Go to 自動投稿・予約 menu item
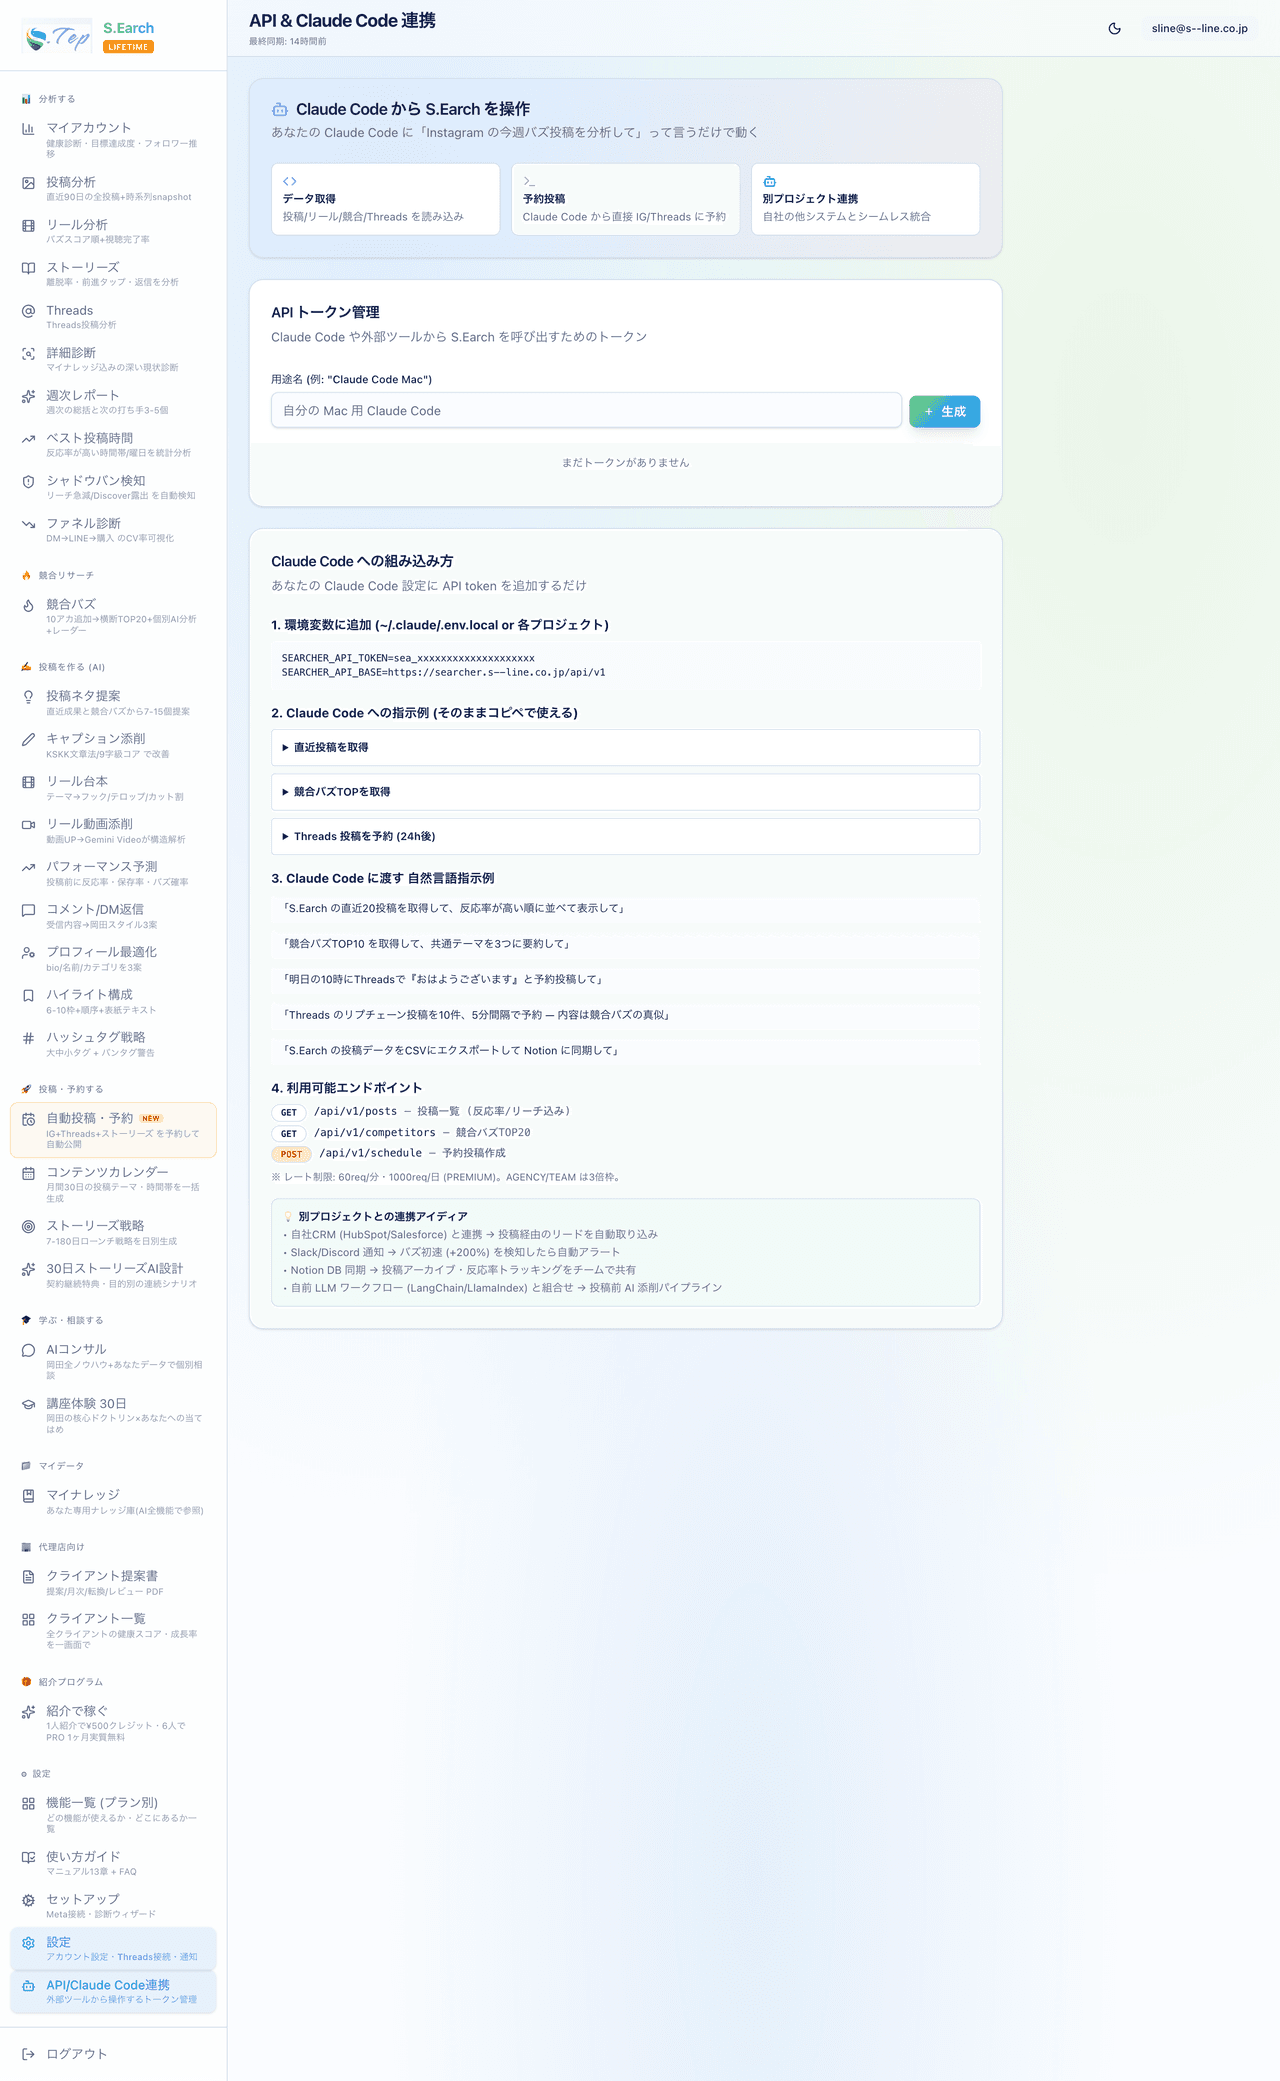Viewport: 1280px width, 2081px height. [x=113, y=1130]
